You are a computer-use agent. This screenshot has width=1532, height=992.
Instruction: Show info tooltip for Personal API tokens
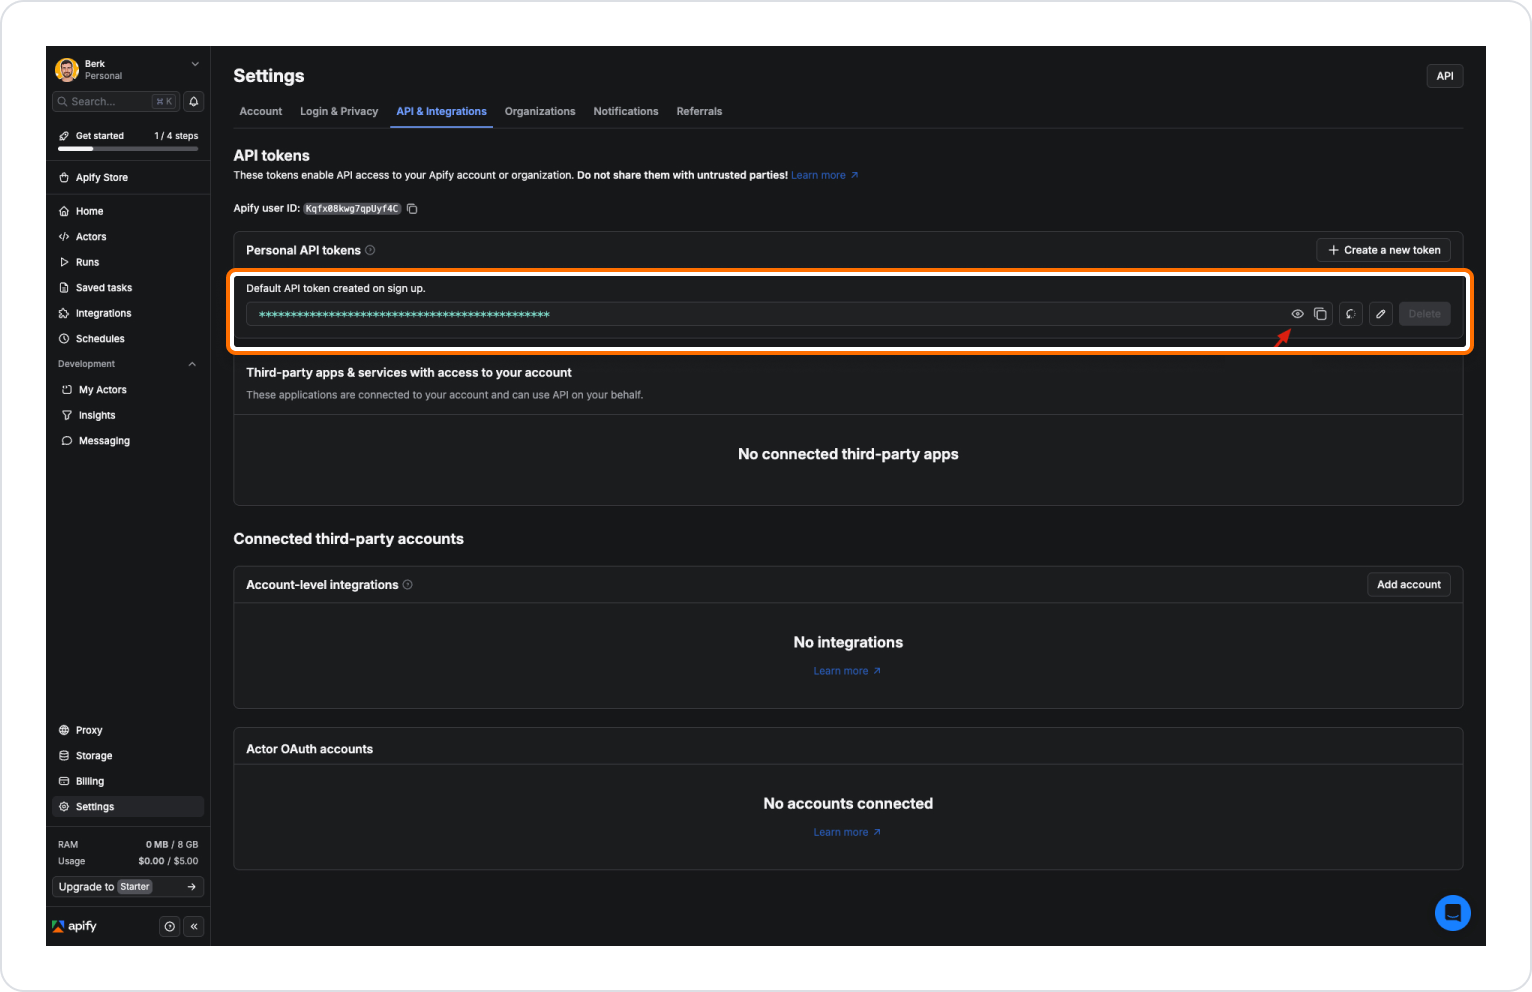[x=370, y=250]
